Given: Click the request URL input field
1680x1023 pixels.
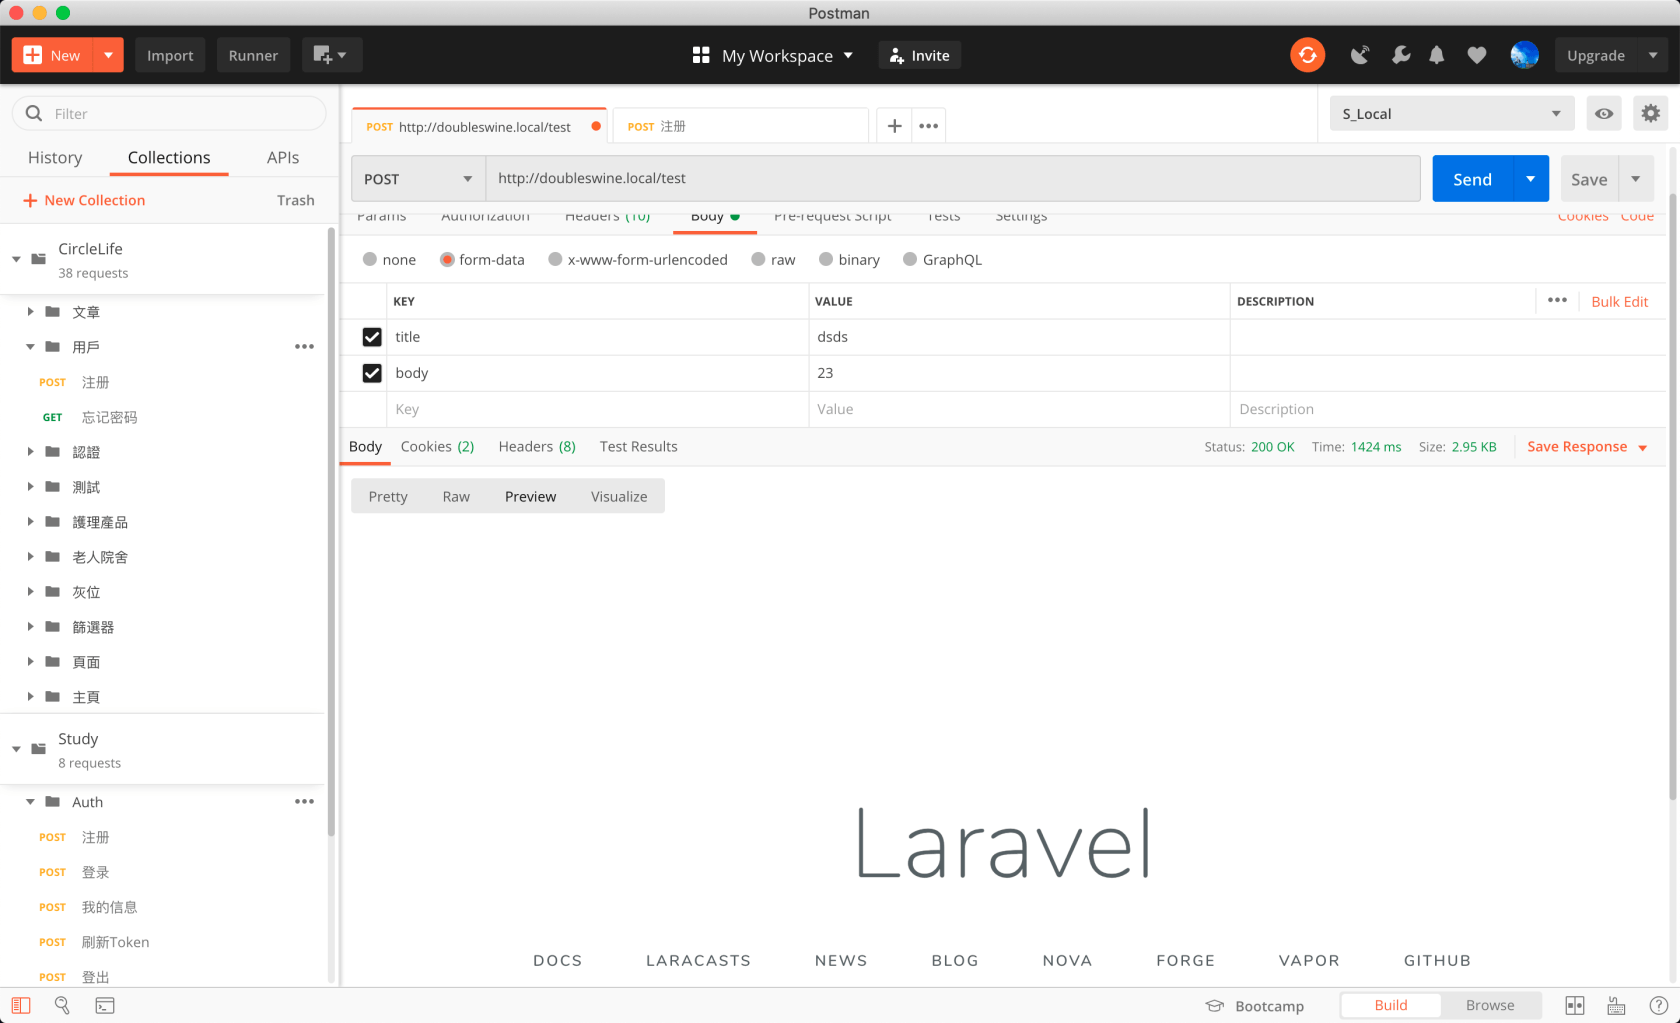Looking at the screenshot, I should (953, 179).
